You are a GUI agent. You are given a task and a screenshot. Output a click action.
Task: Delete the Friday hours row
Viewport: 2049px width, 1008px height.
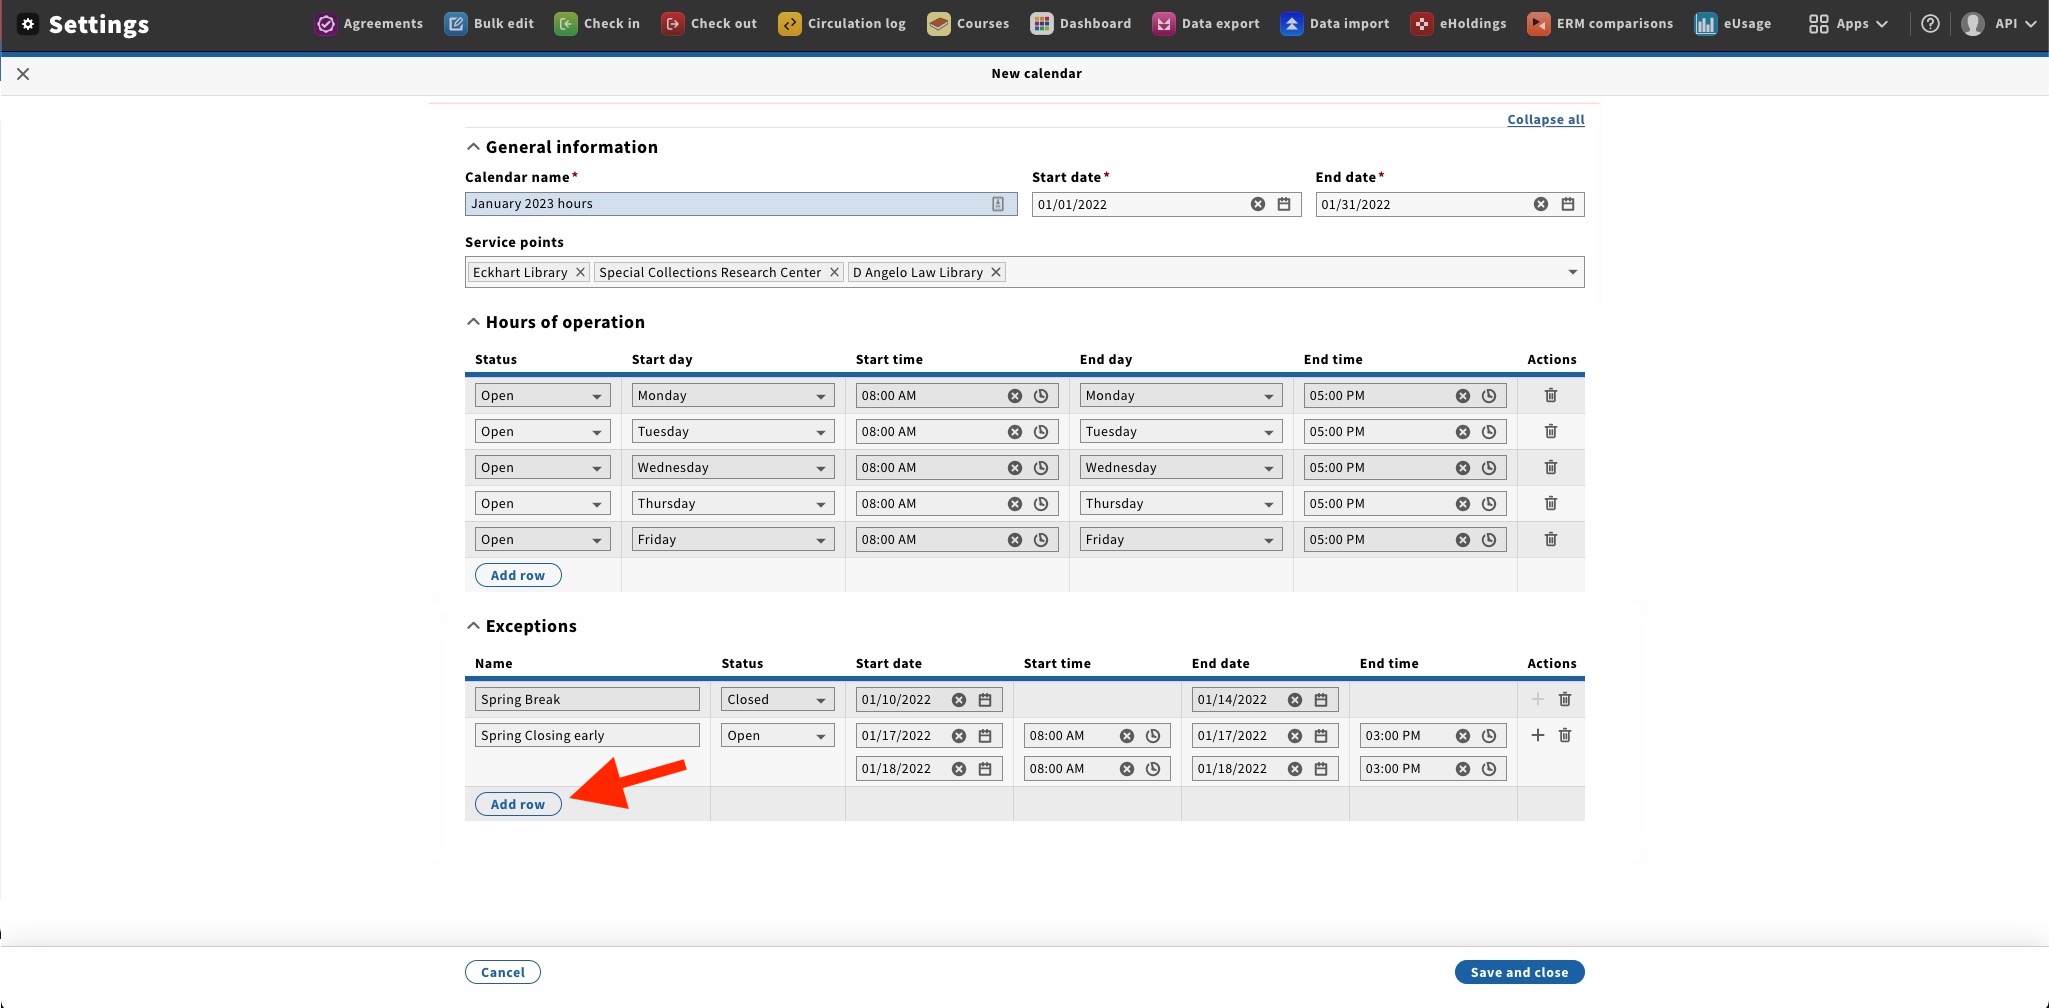tap(1551, 539)
